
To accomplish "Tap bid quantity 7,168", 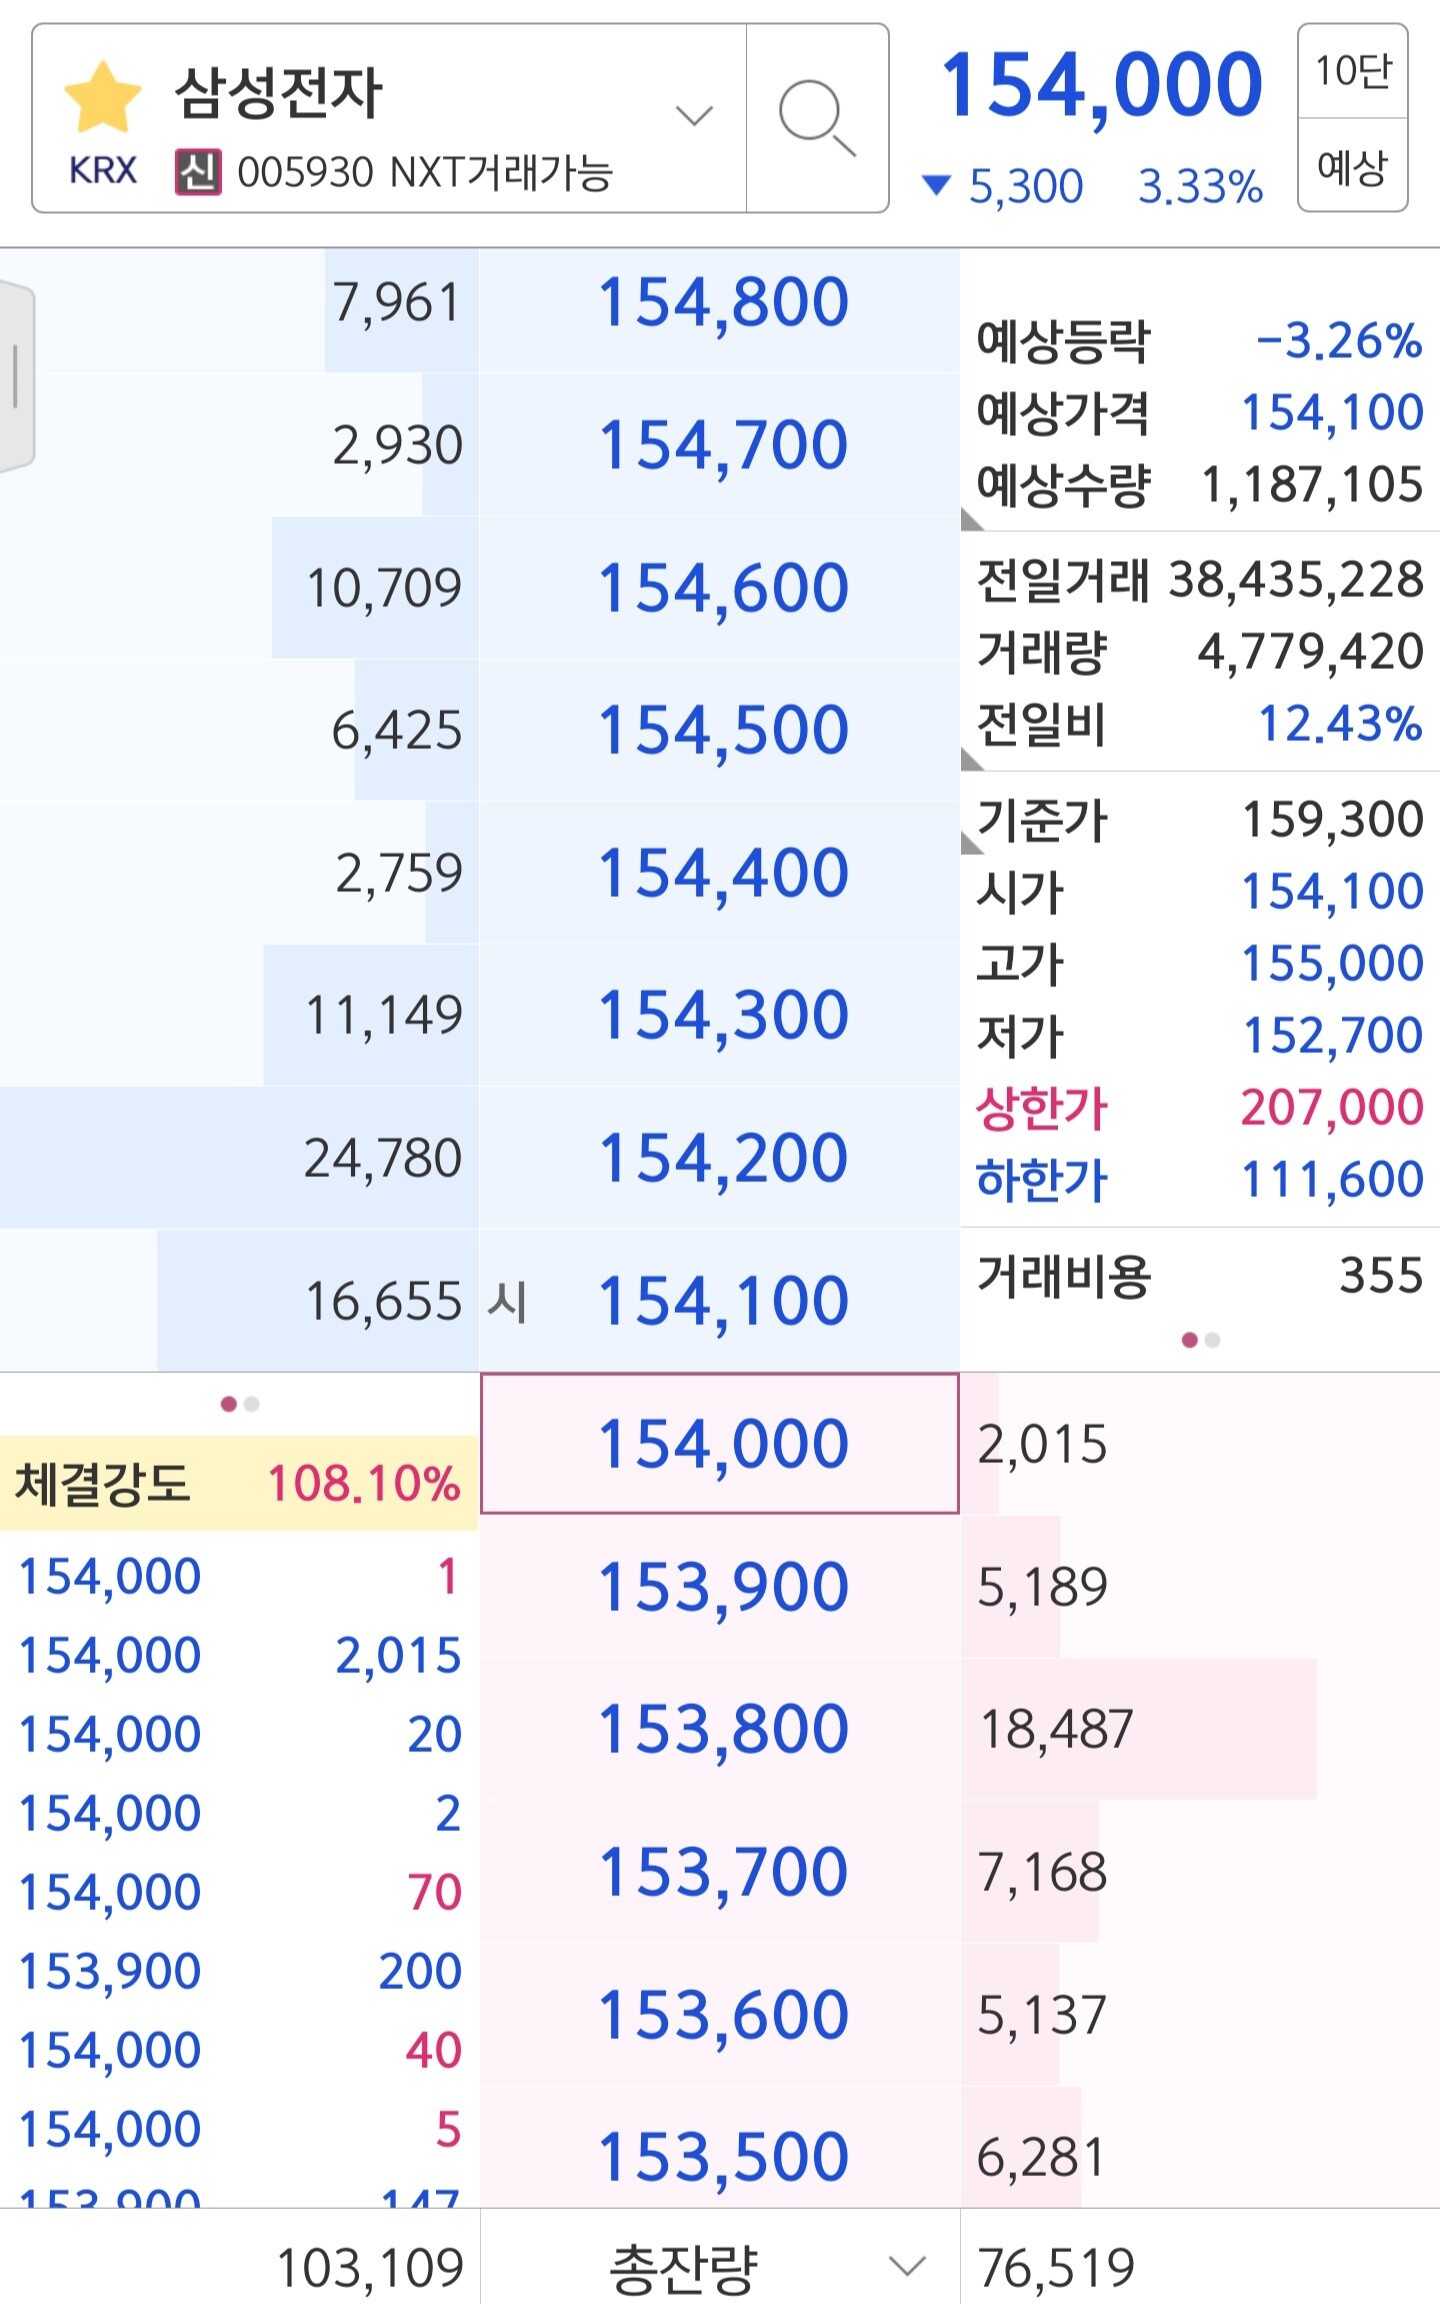I will (x=1042, y=1872).
